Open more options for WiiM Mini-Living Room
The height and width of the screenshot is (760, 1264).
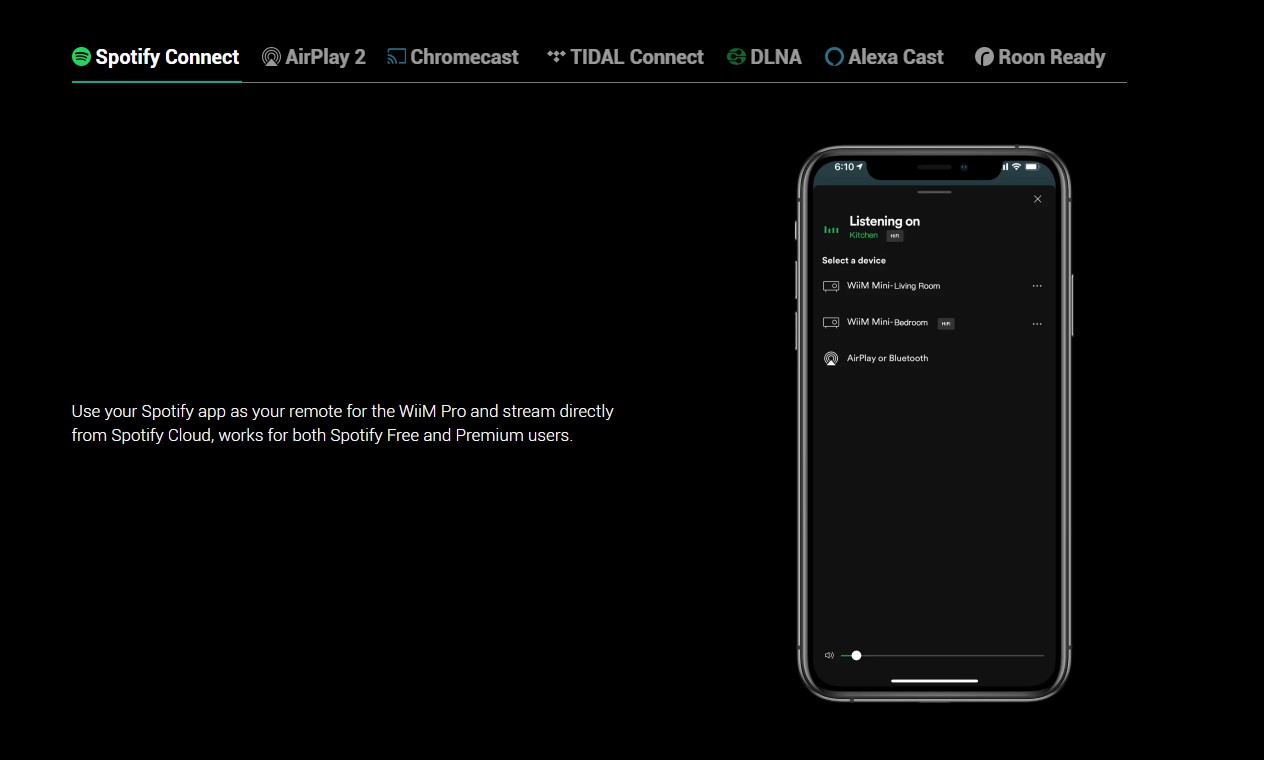pos(1037,286)
